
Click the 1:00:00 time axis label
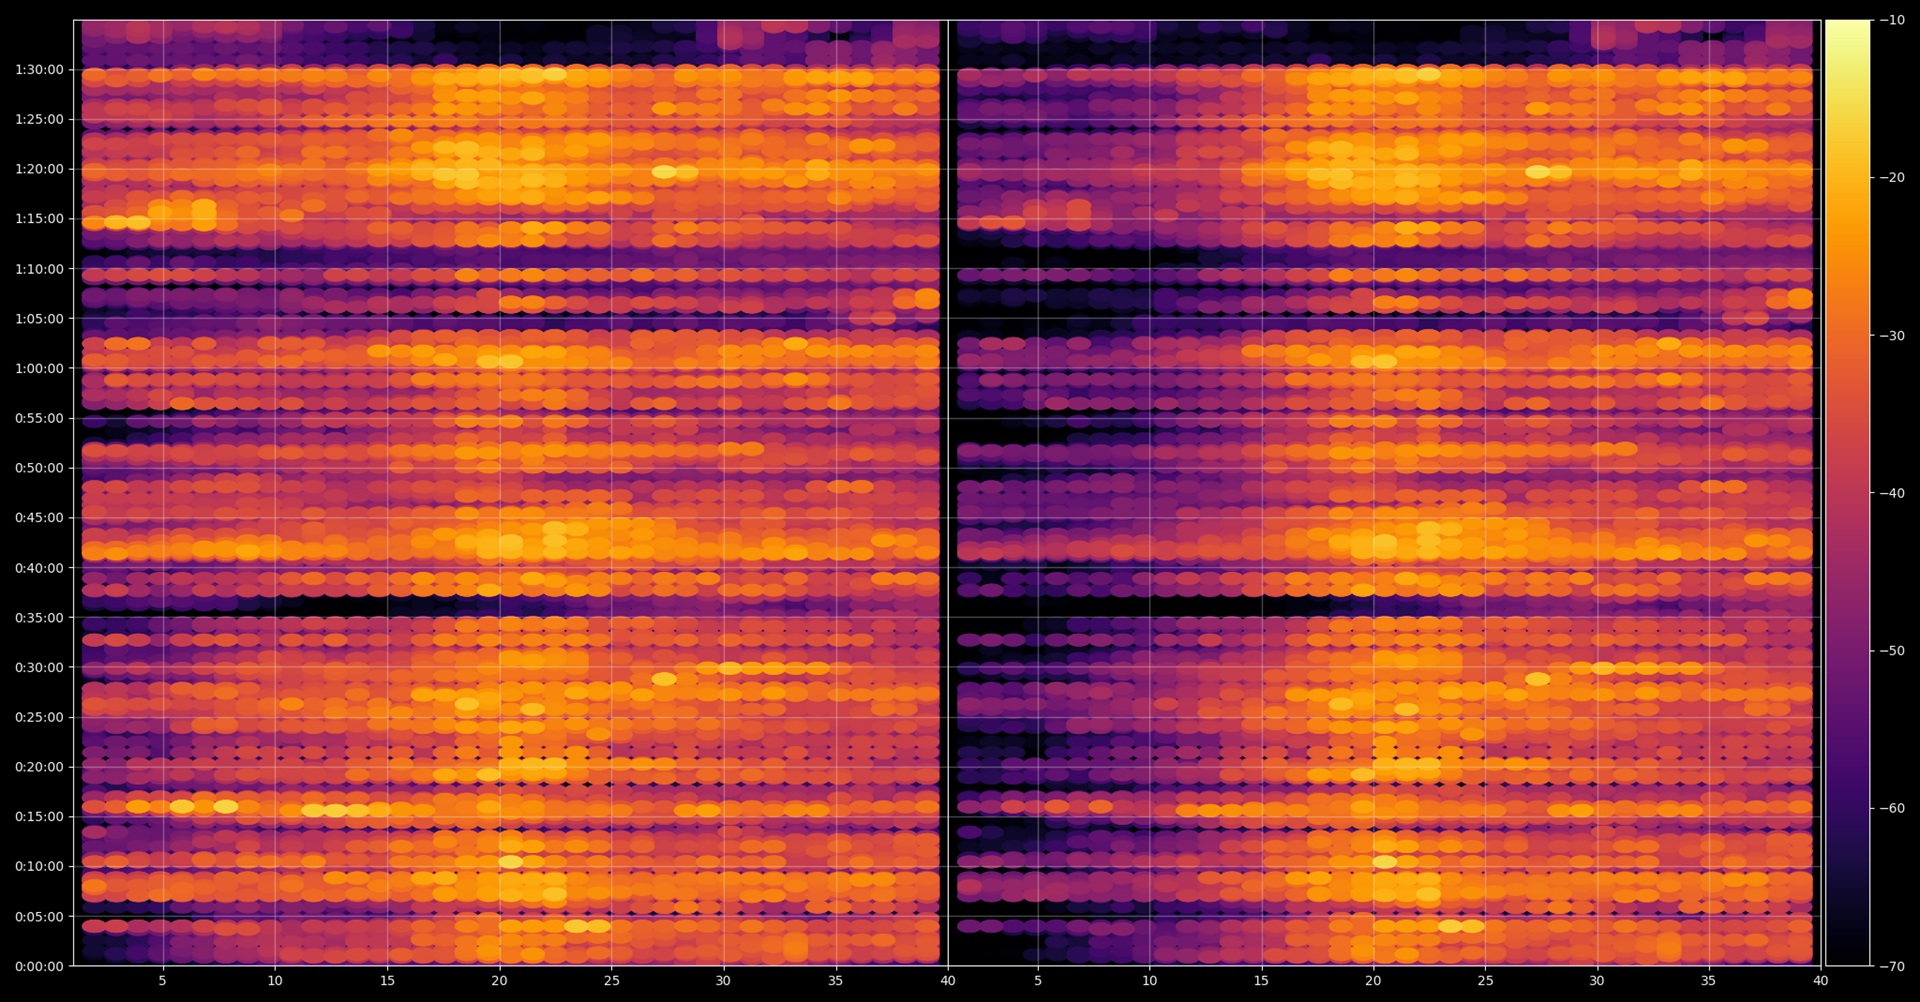coord(39,369)
